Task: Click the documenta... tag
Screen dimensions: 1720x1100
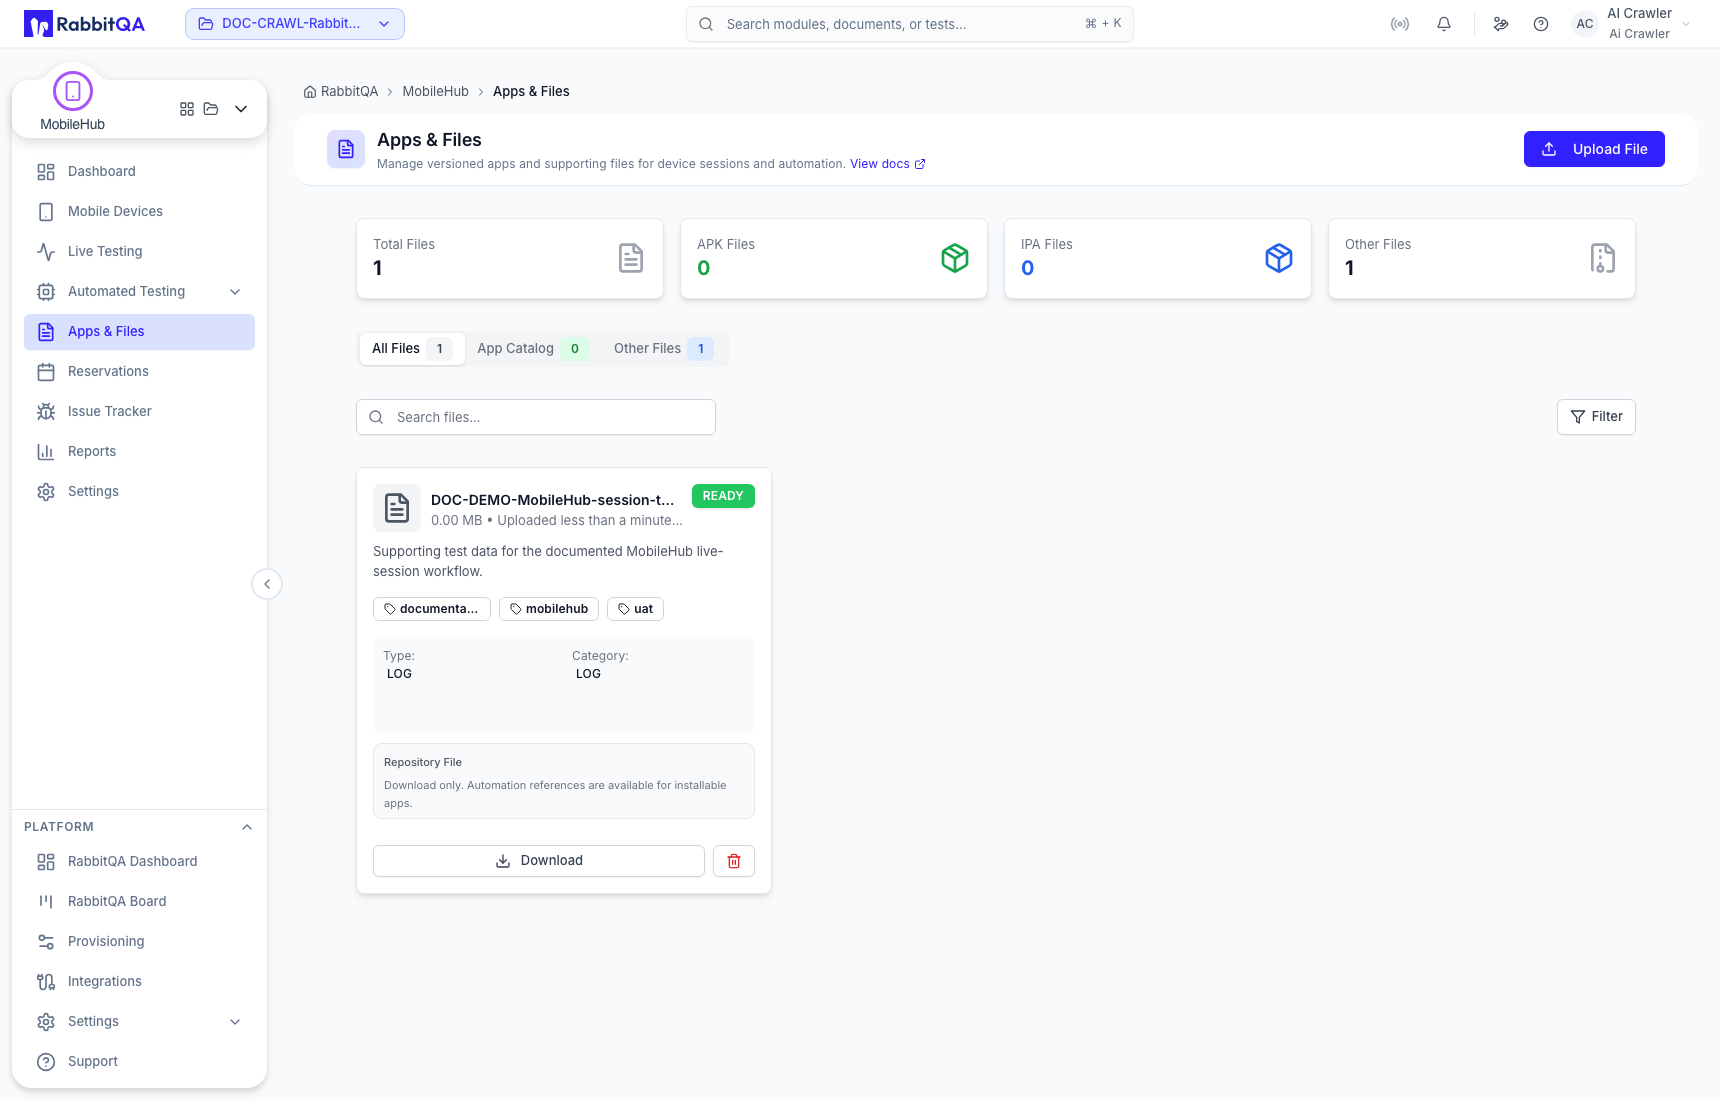Action: click(x=432, y=609)
